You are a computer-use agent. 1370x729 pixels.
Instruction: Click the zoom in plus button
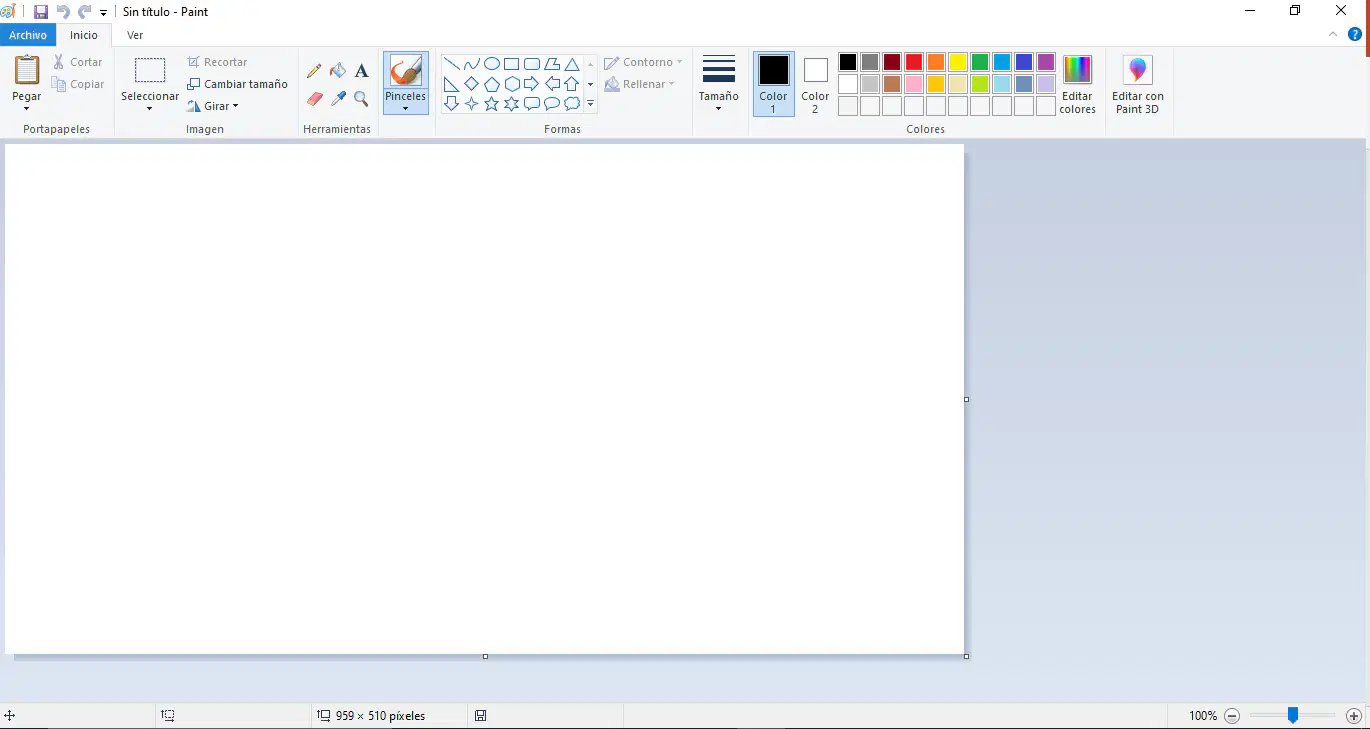coord(1354,716)
